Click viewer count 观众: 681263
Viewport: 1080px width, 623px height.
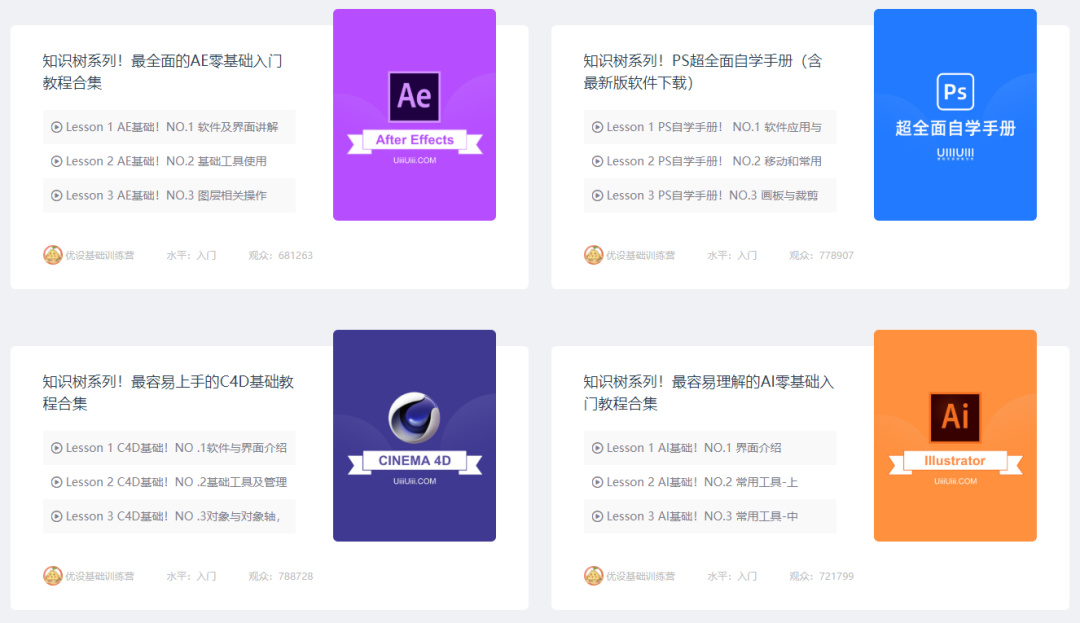(x=280, y=255)
